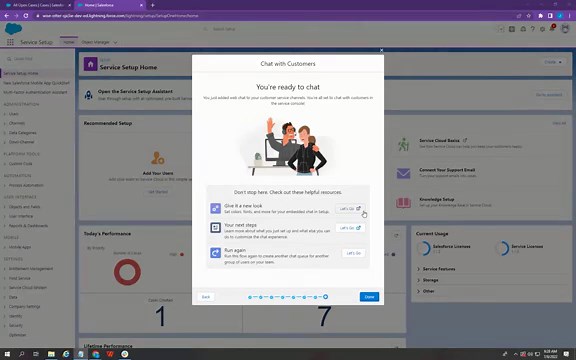Screen dimensions: 576x360
Task: Click the Add Your Users icon
Action: [158, 158]
